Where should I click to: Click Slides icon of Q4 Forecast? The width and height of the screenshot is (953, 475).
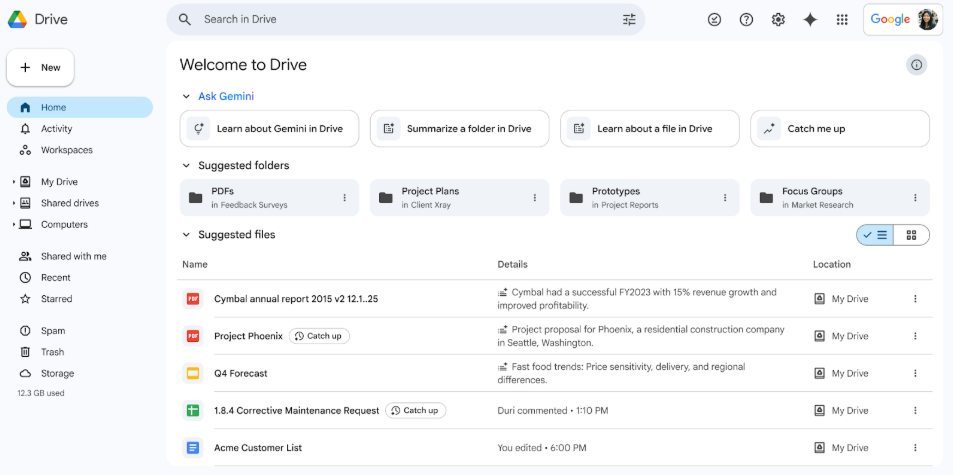[x=193, y=373]
